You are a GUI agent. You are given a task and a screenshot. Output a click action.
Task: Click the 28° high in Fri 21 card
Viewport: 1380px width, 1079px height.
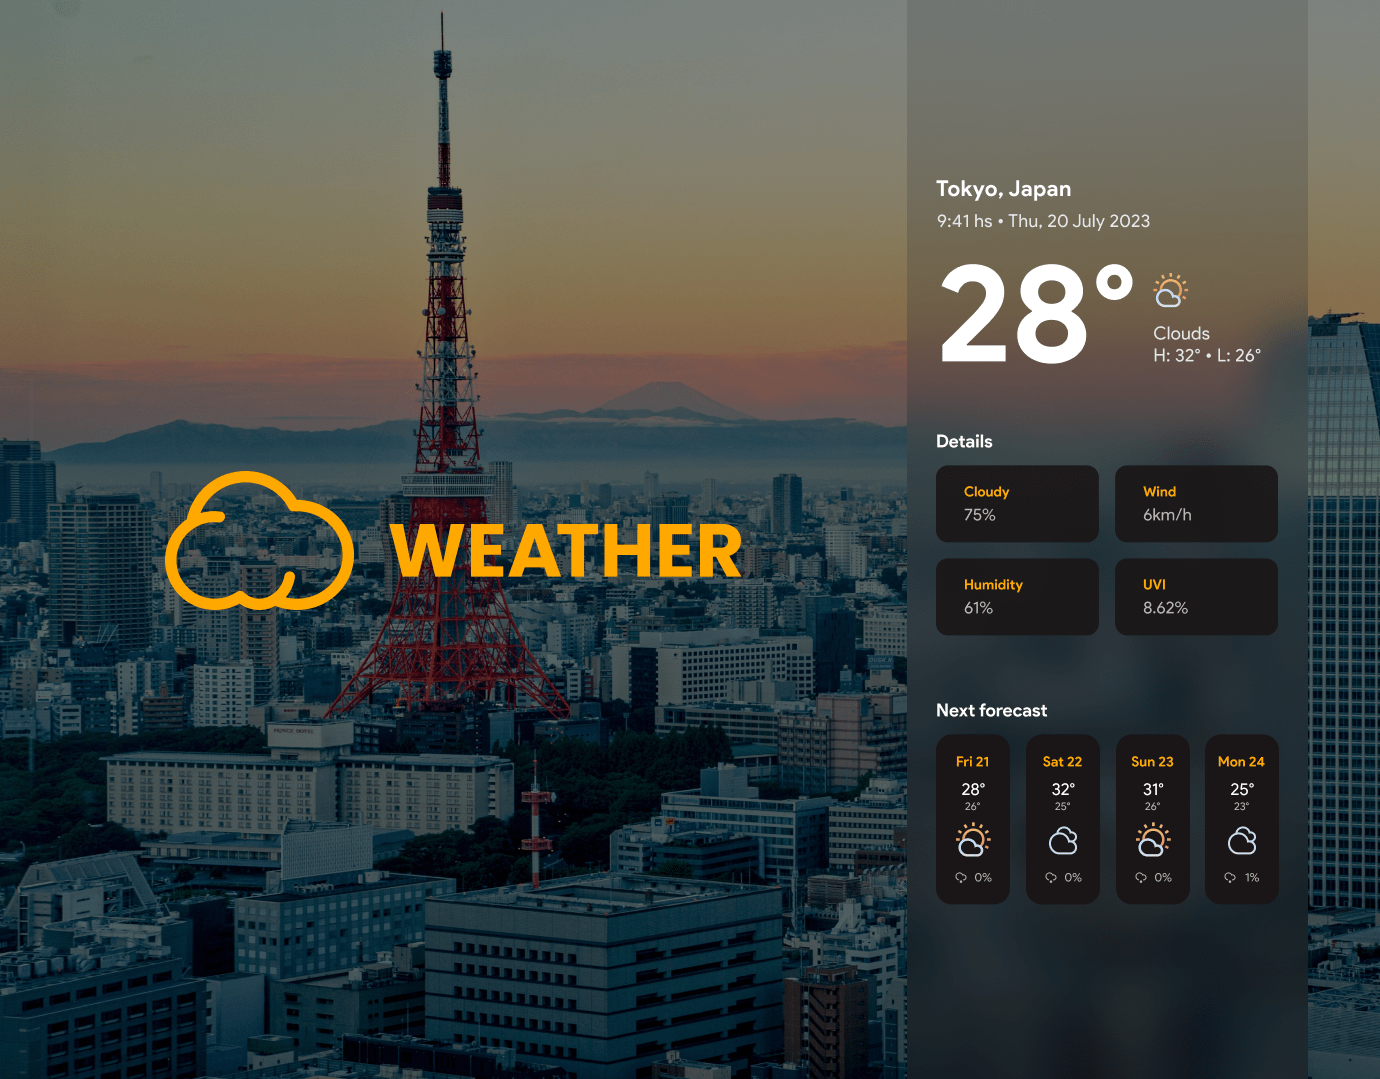[973, 789]
